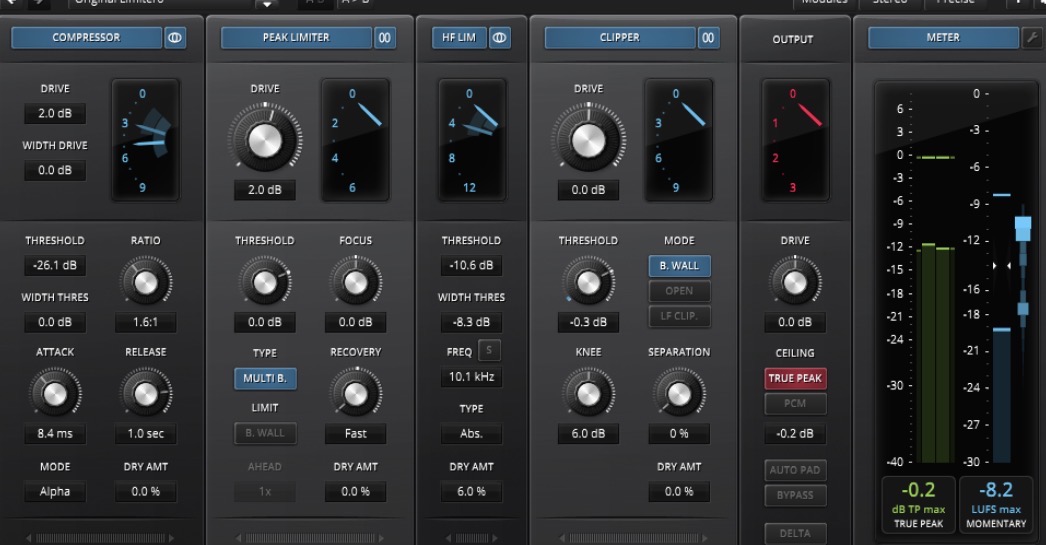Toggle the HF LIM module
Screen dimensions: 1046x545
tap(459, 37)
